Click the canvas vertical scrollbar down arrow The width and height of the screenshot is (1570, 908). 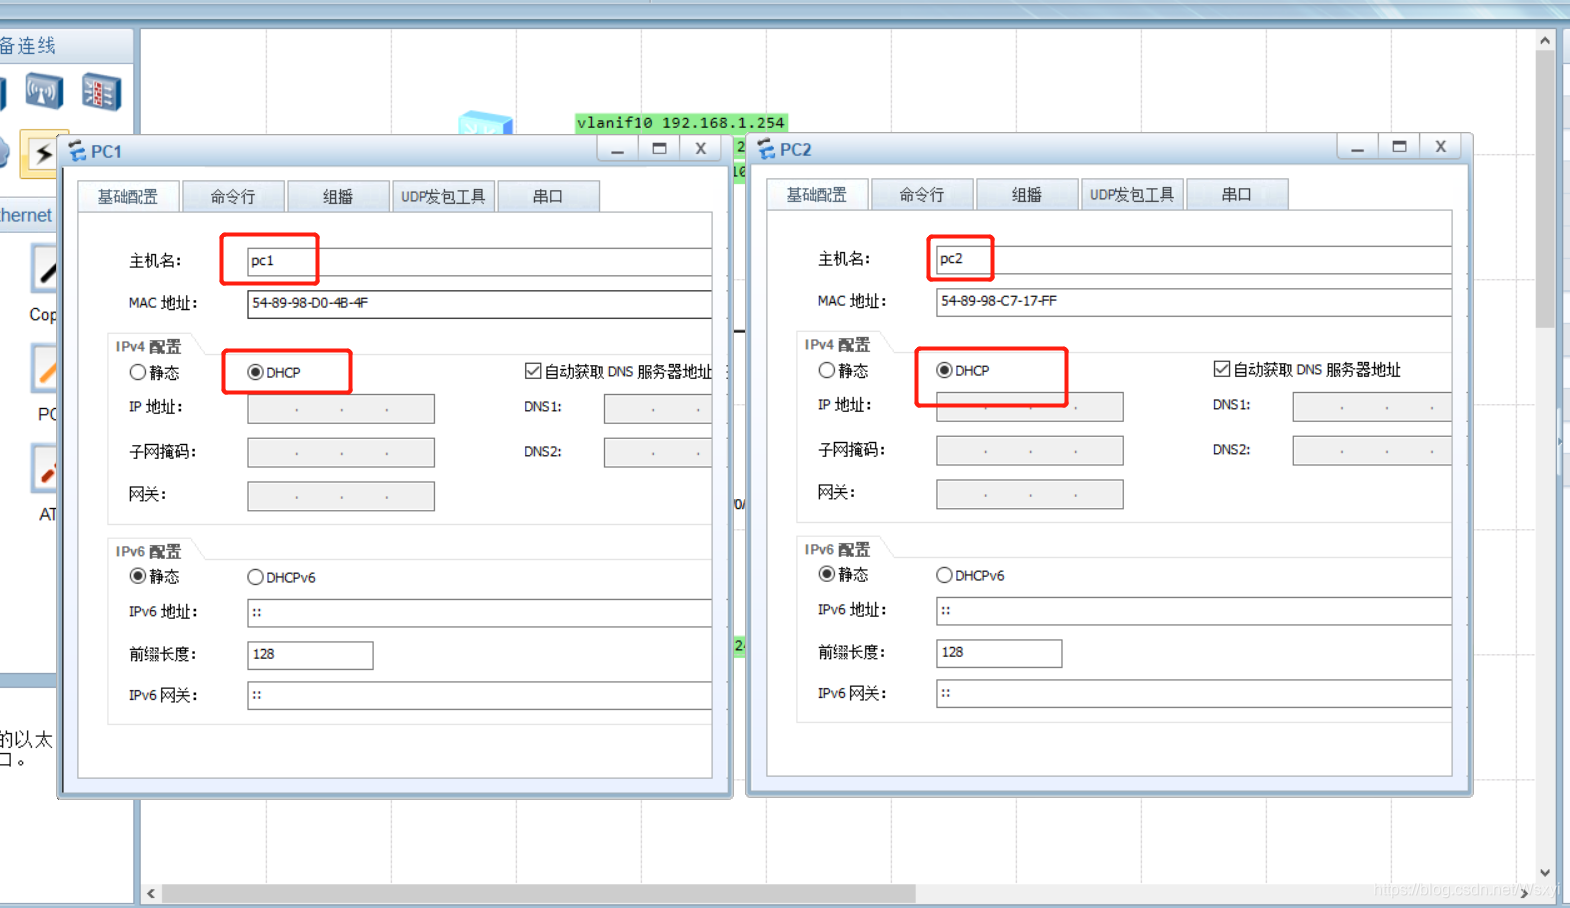1545,872
